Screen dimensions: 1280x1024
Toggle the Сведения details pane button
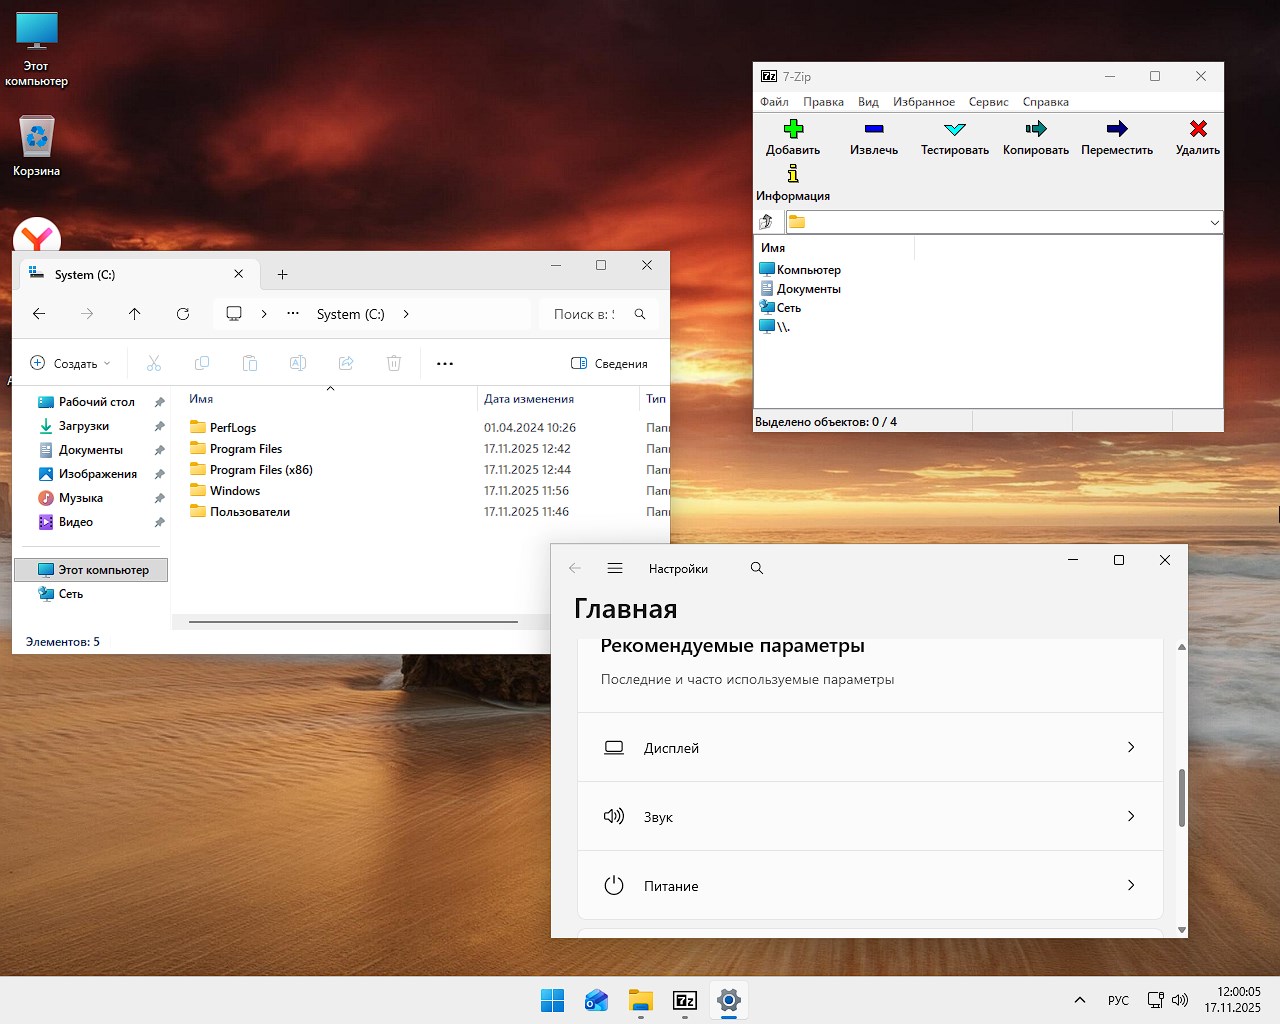click(x=609, y=363)
